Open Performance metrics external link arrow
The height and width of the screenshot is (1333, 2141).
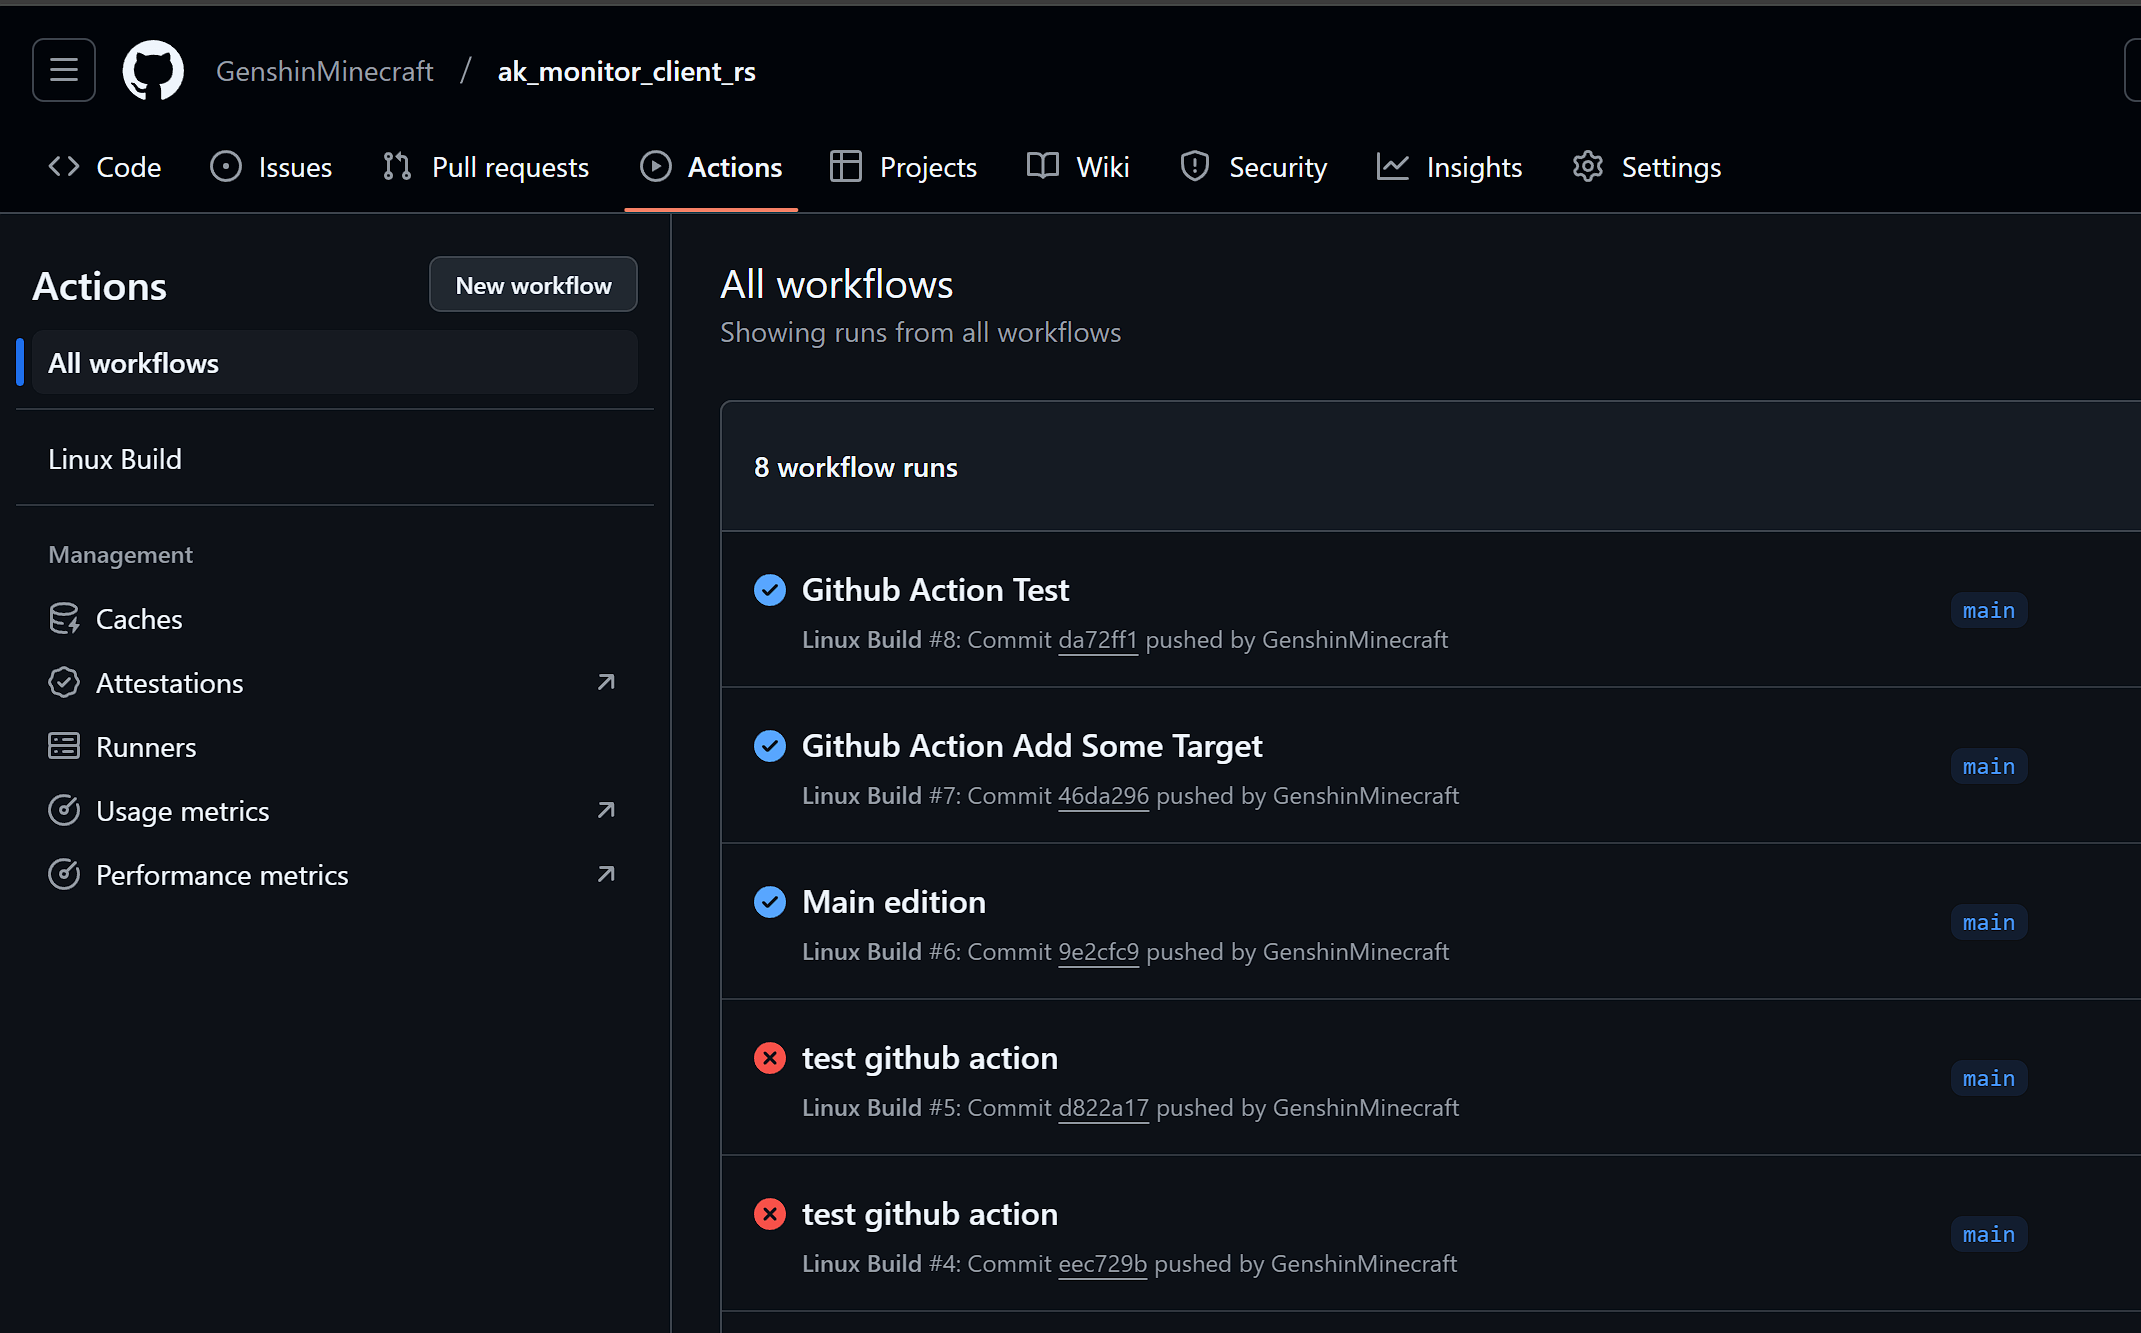tap(606, 874)
